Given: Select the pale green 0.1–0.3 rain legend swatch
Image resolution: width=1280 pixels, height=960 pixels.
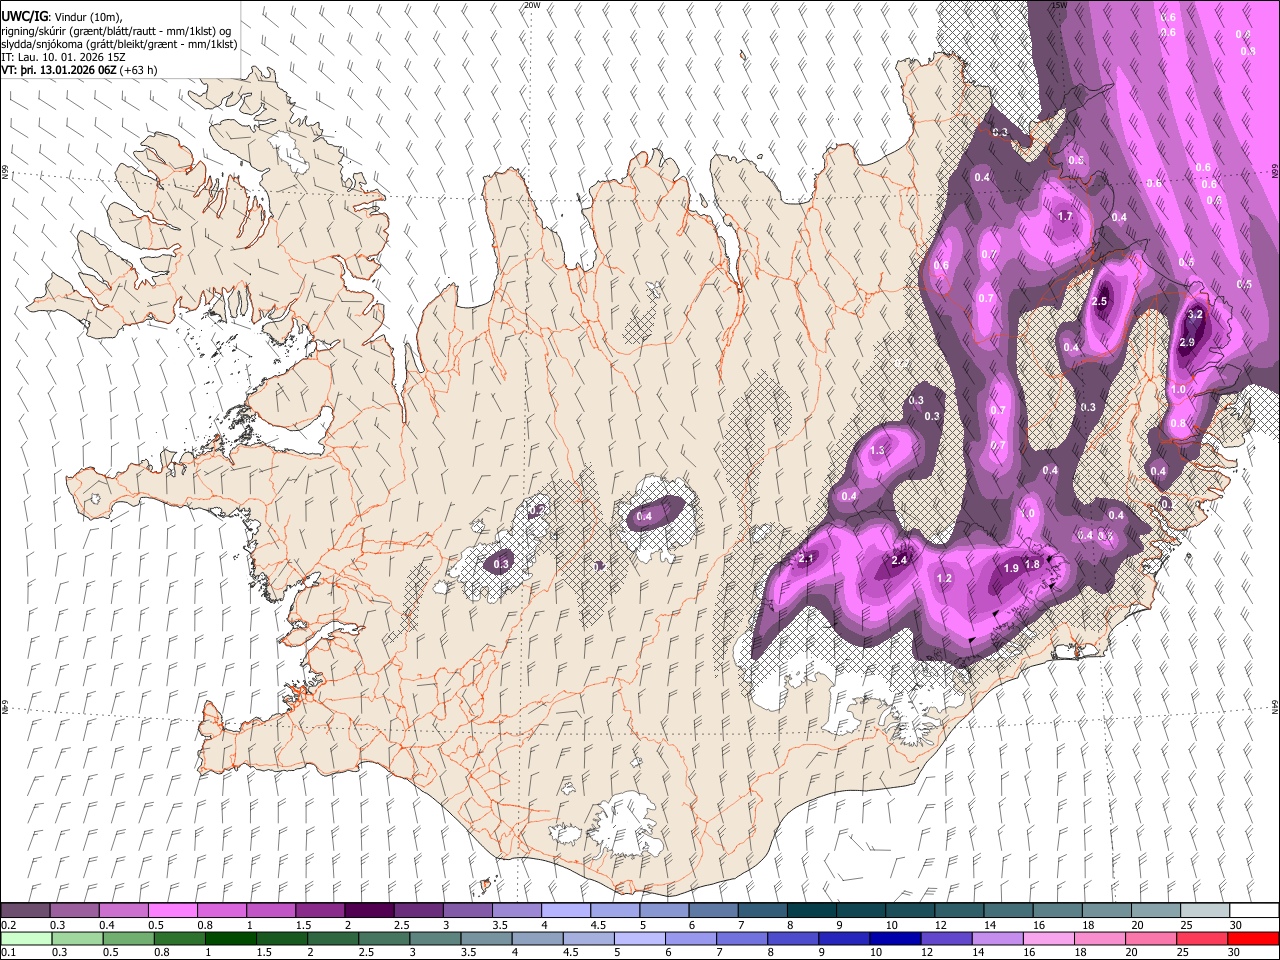Looking at the screenshot, I should [25, 938].
